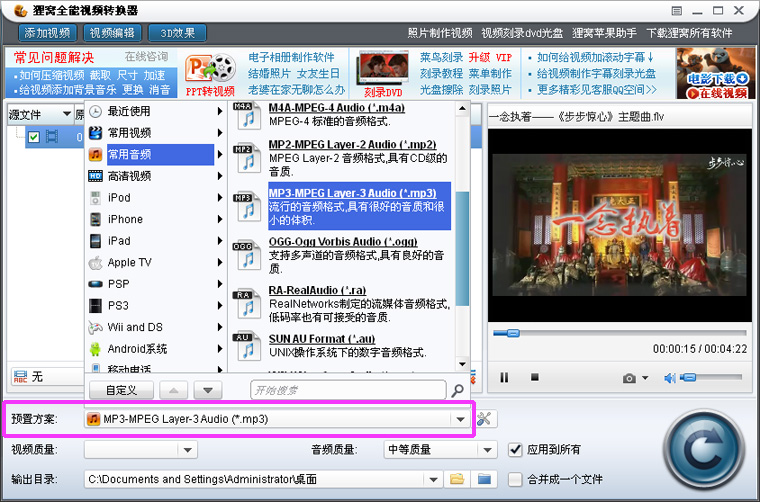Toggle the 合并成一个文件 checkbox
This screenshot has height=502, width=760.
515,480
